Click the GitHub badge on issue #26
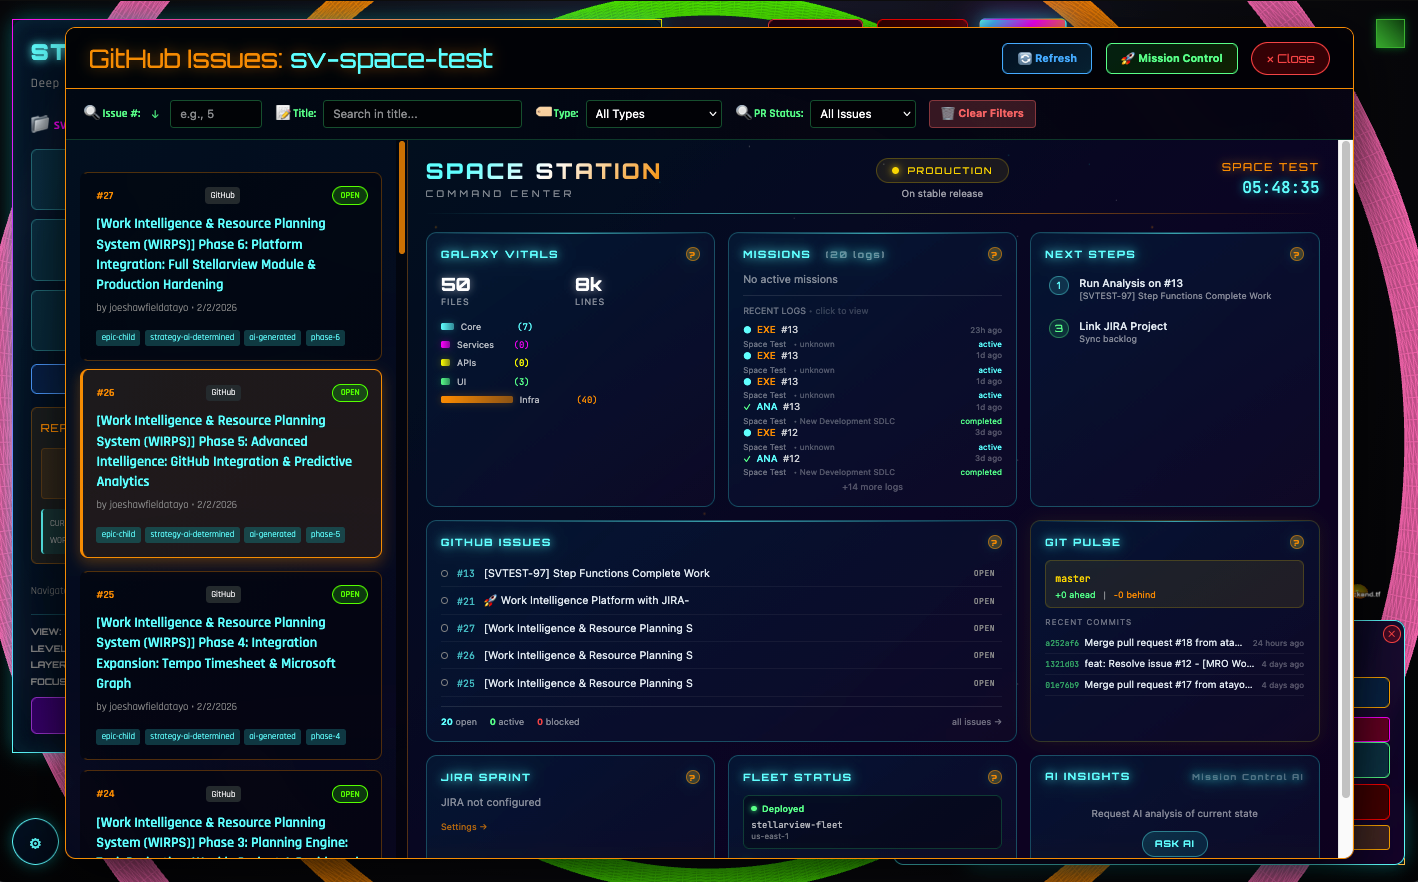Screen dimensions: 1418x882 223,392
